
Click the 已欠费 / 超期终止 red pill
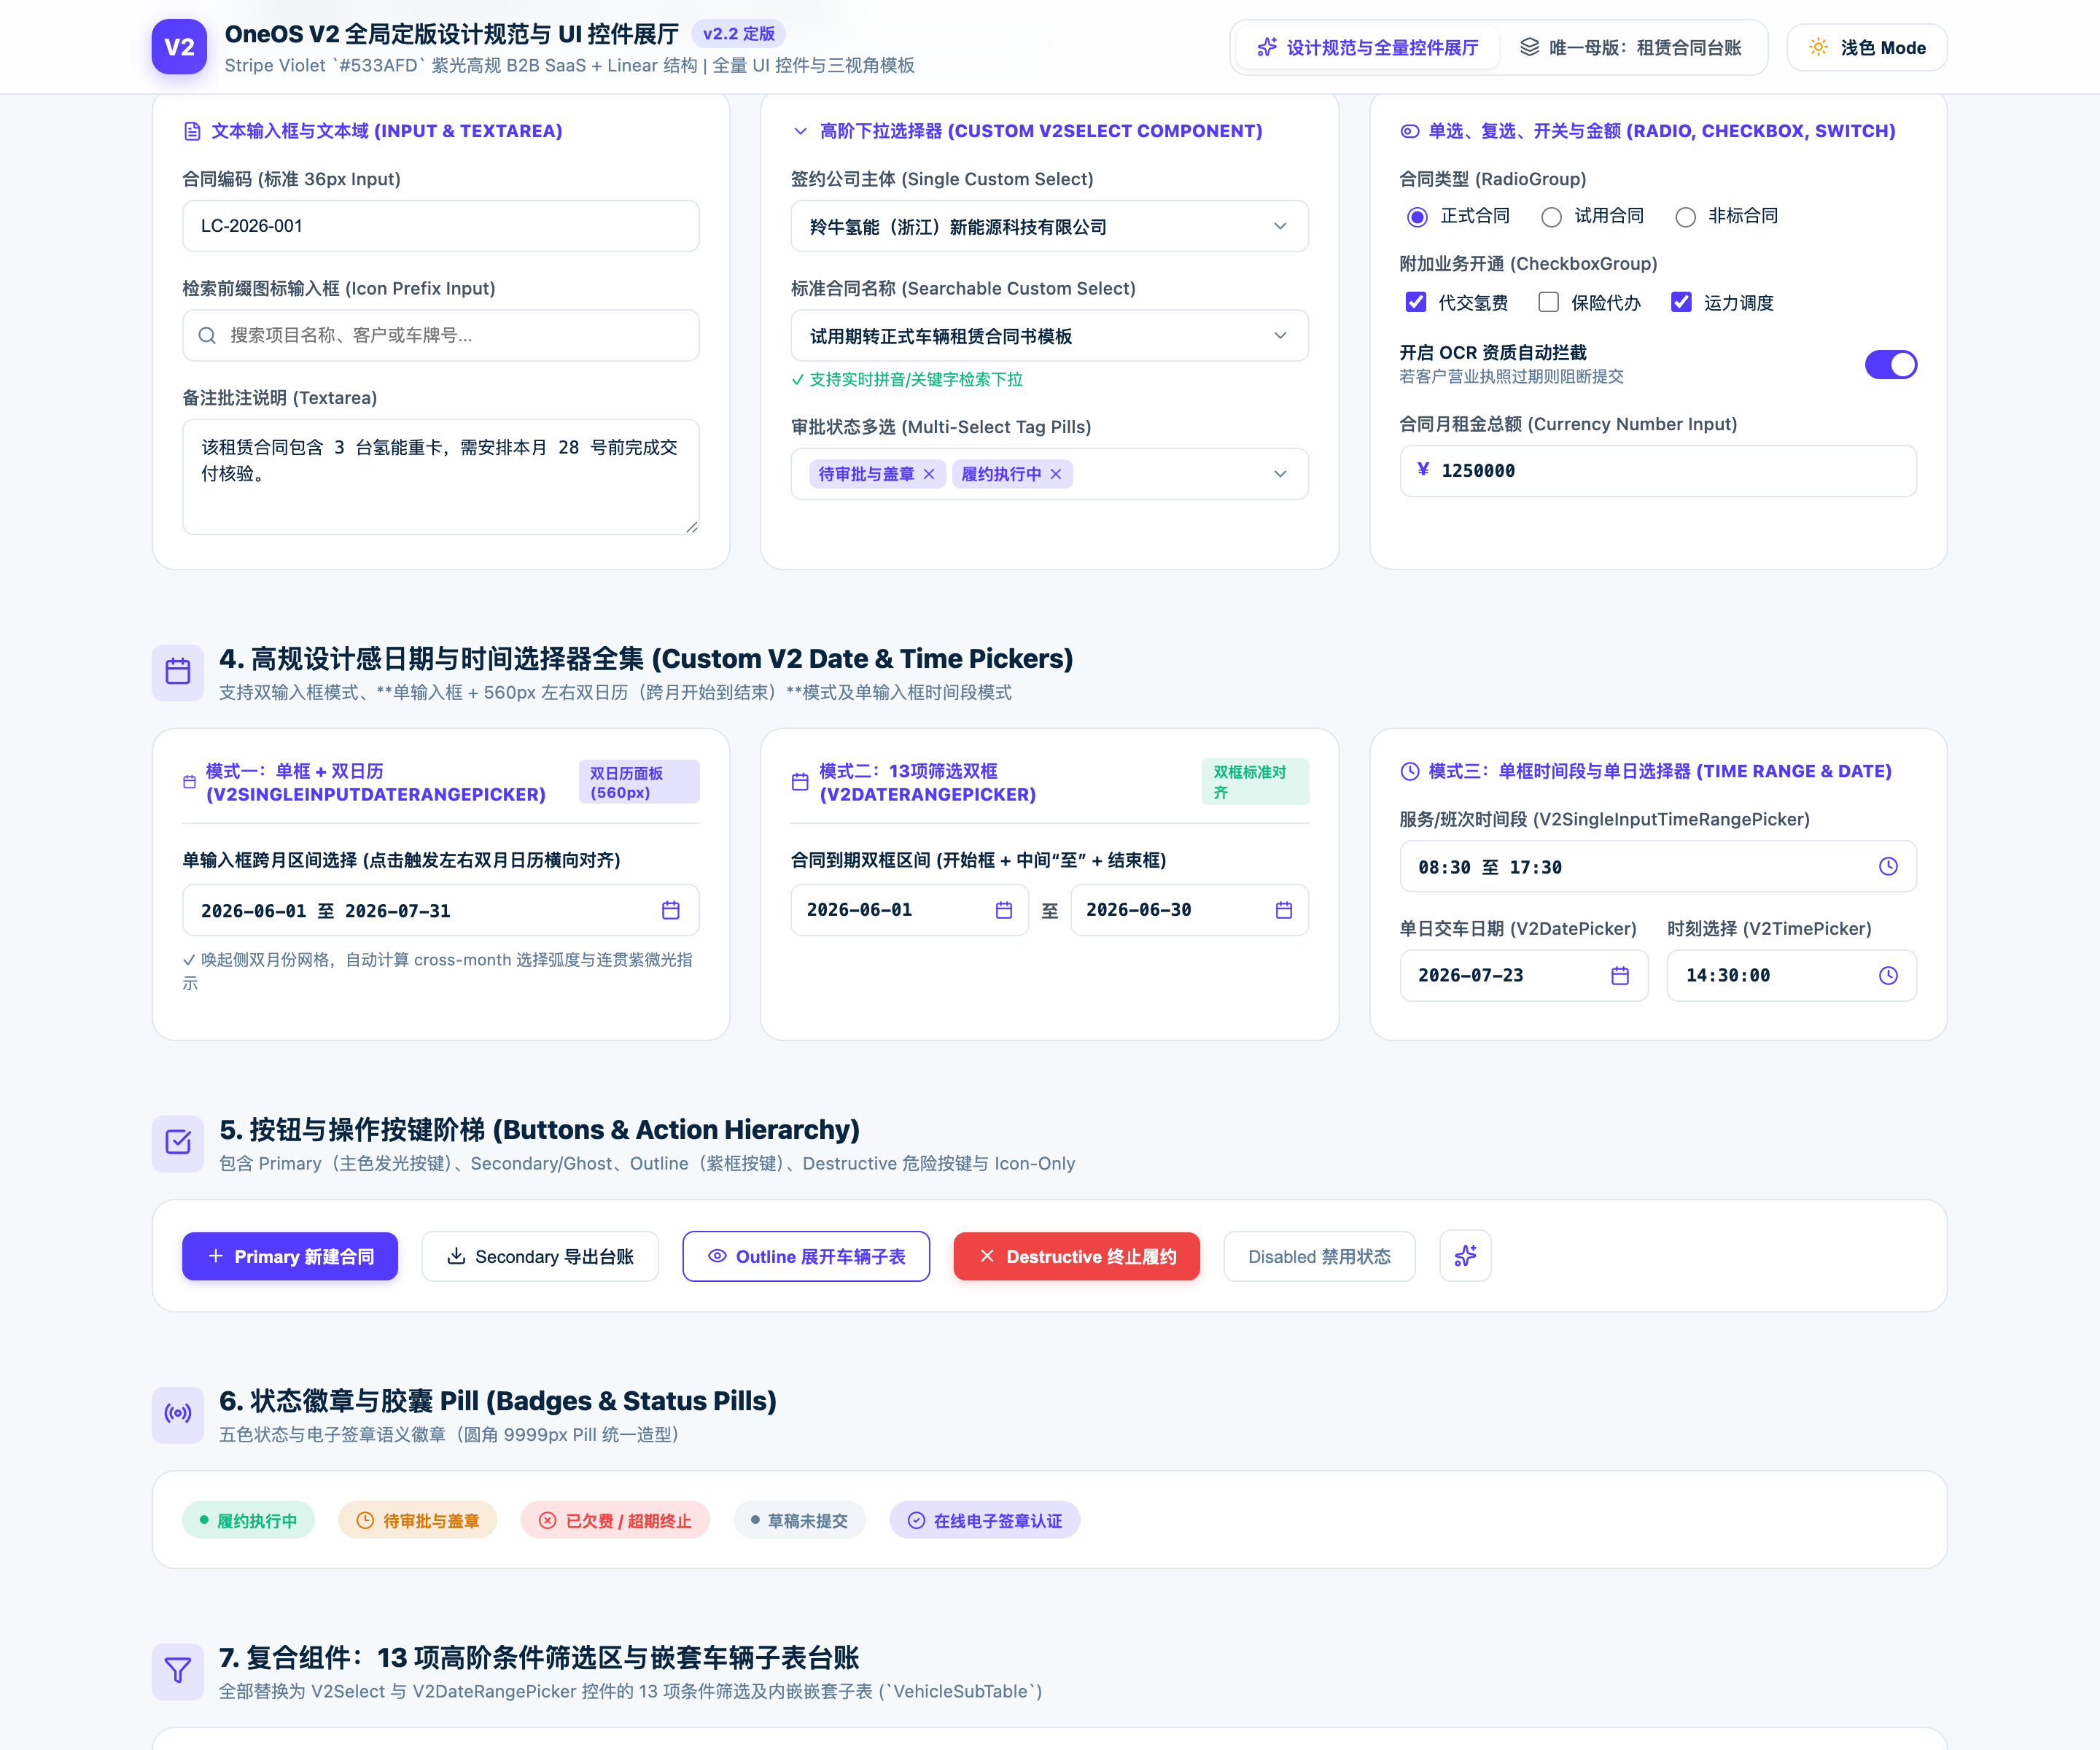615,1520
